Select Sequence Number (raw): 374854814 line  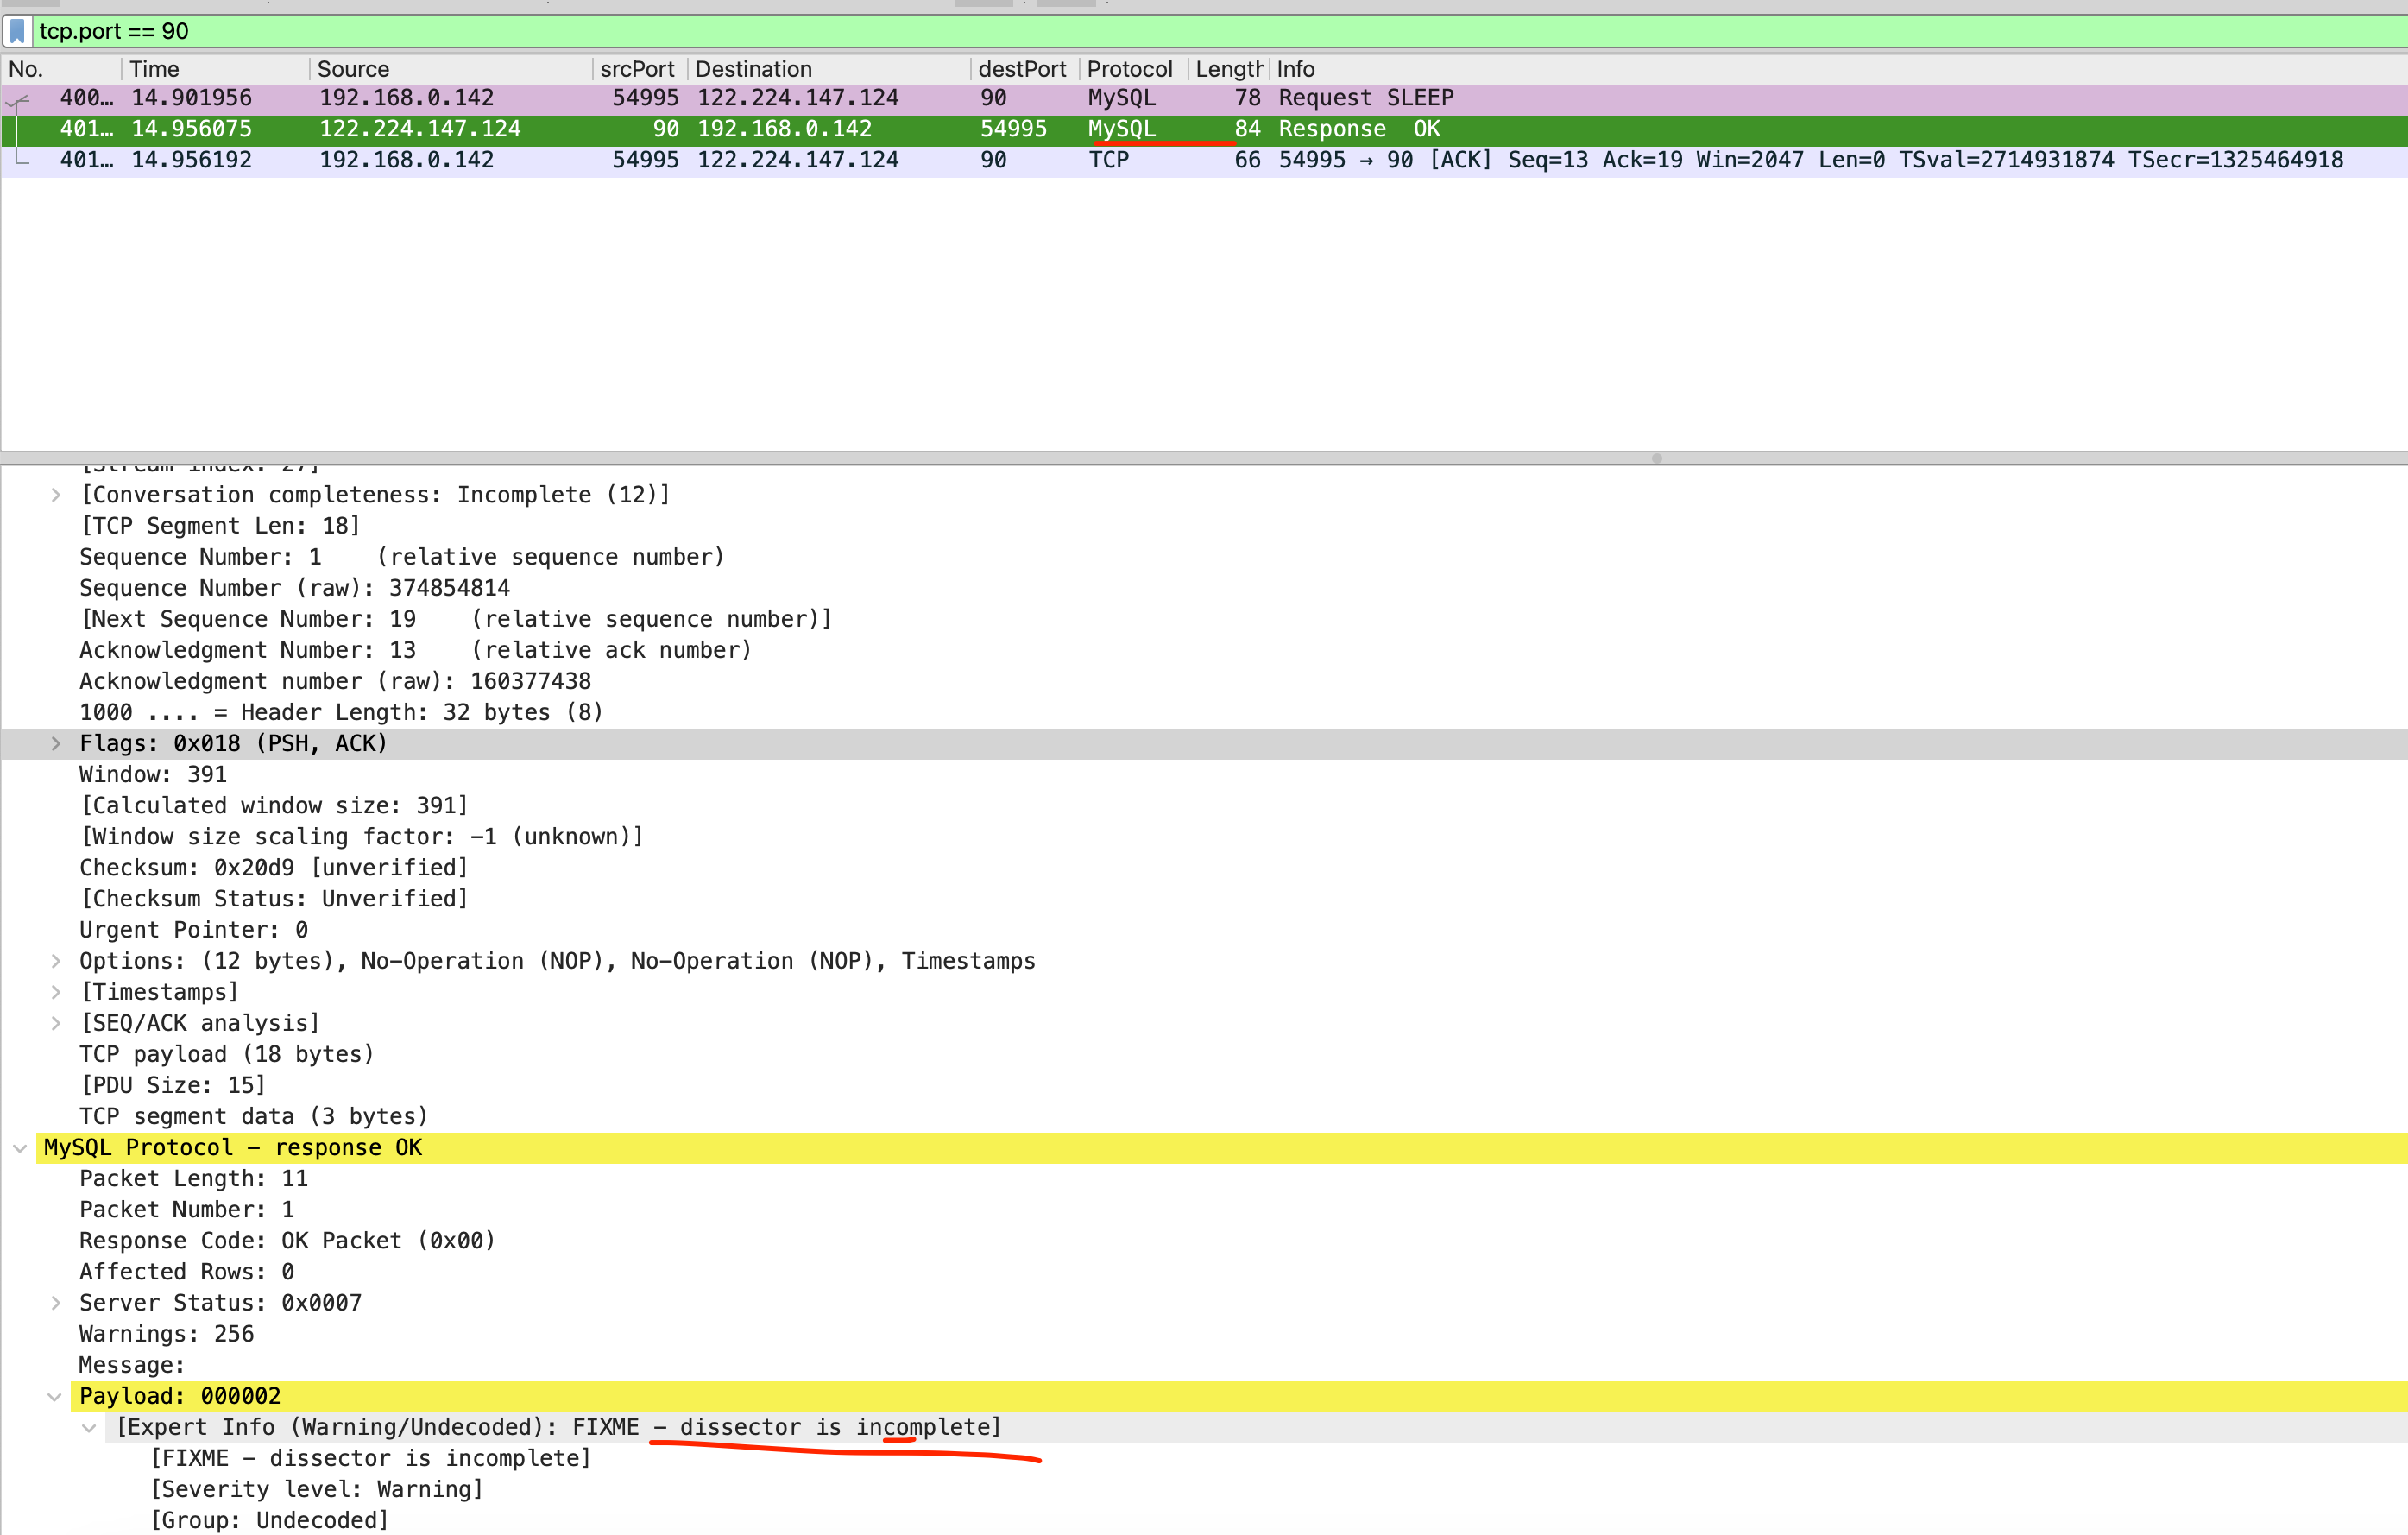coord(295,588)
